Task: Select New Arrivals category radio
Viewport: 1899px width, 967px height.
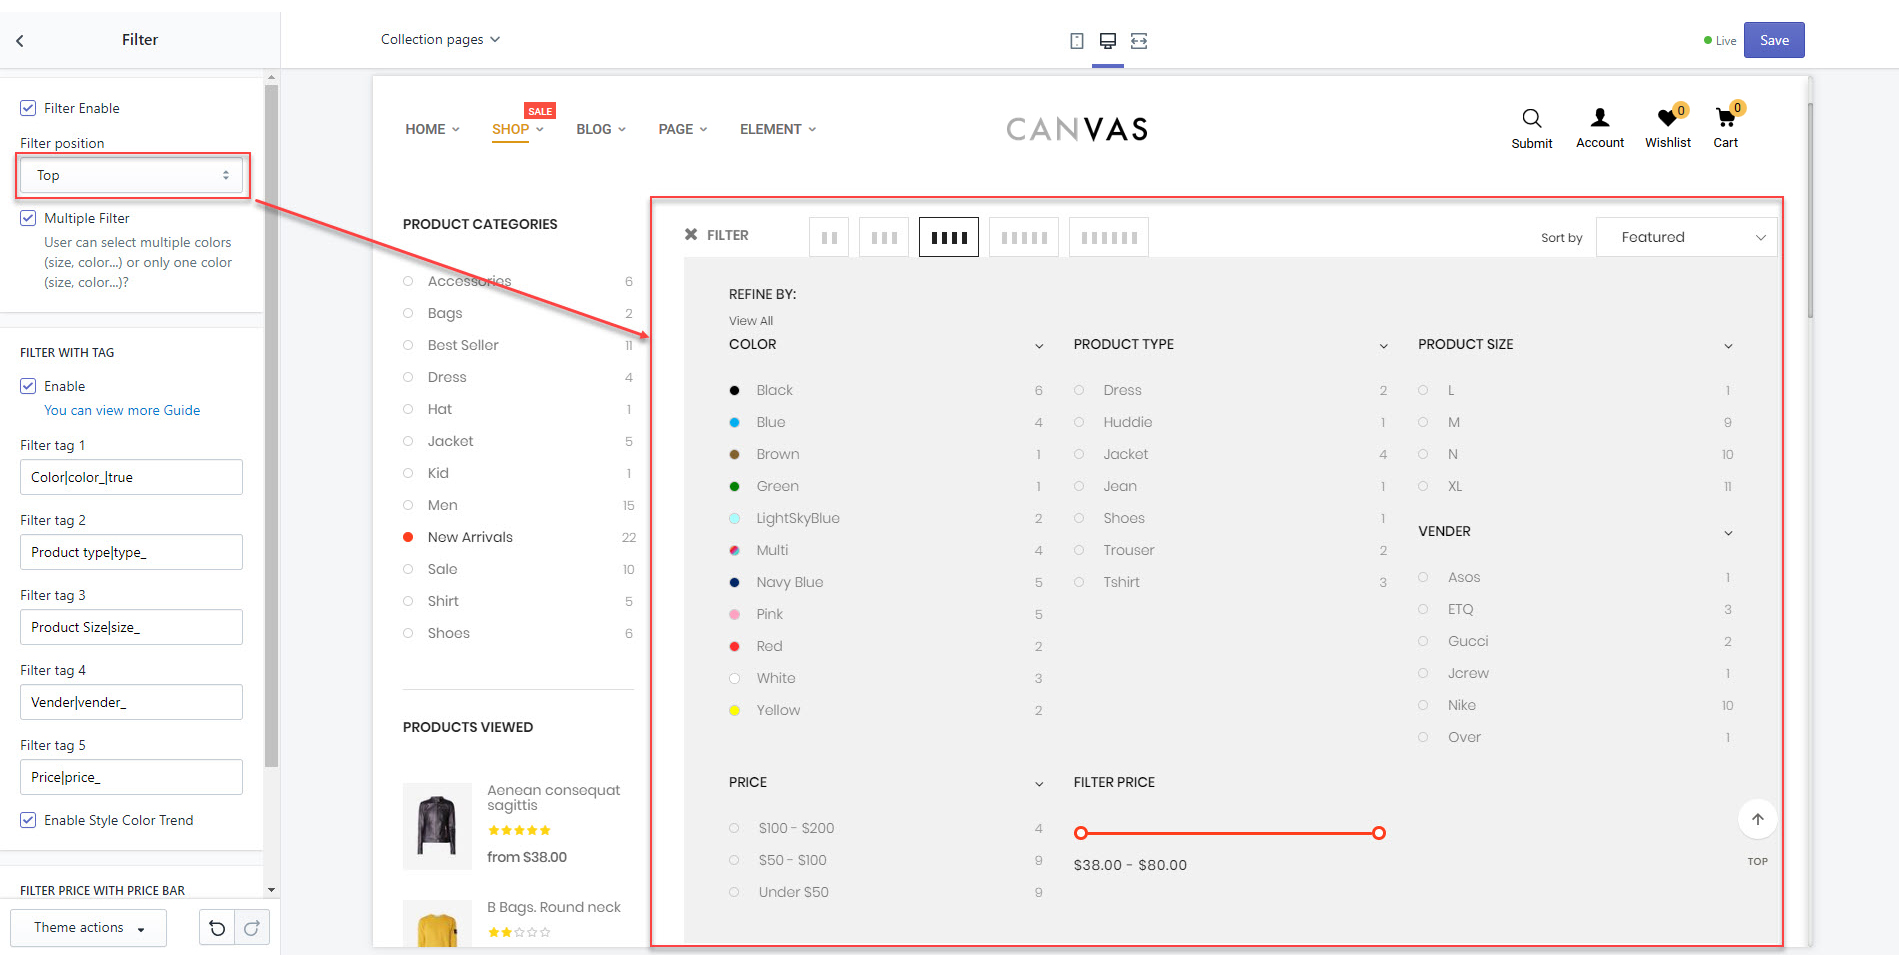Action: (x=408, y=537)
